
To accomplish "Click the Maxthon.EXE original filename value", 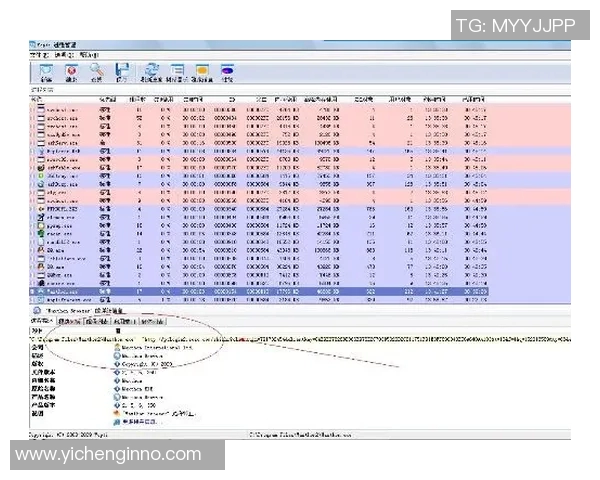I will tap(137, 389).
